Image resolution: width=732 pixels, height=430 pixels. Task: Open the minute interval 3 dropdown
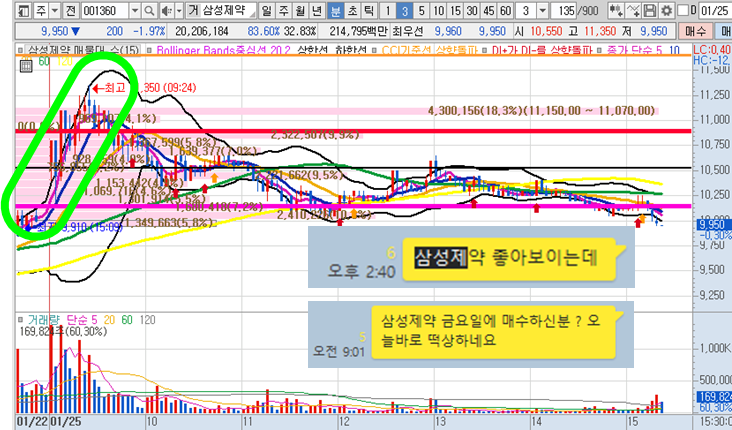[x=542, y=10]
